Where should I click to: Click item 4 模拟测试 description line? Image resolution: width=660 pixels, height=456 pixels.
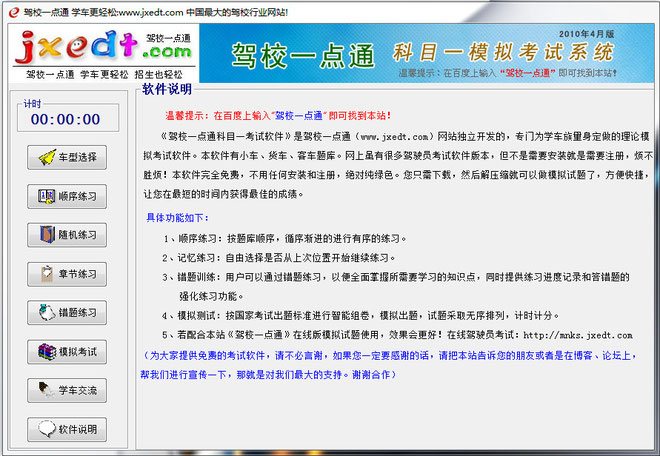tap(361, 315)
